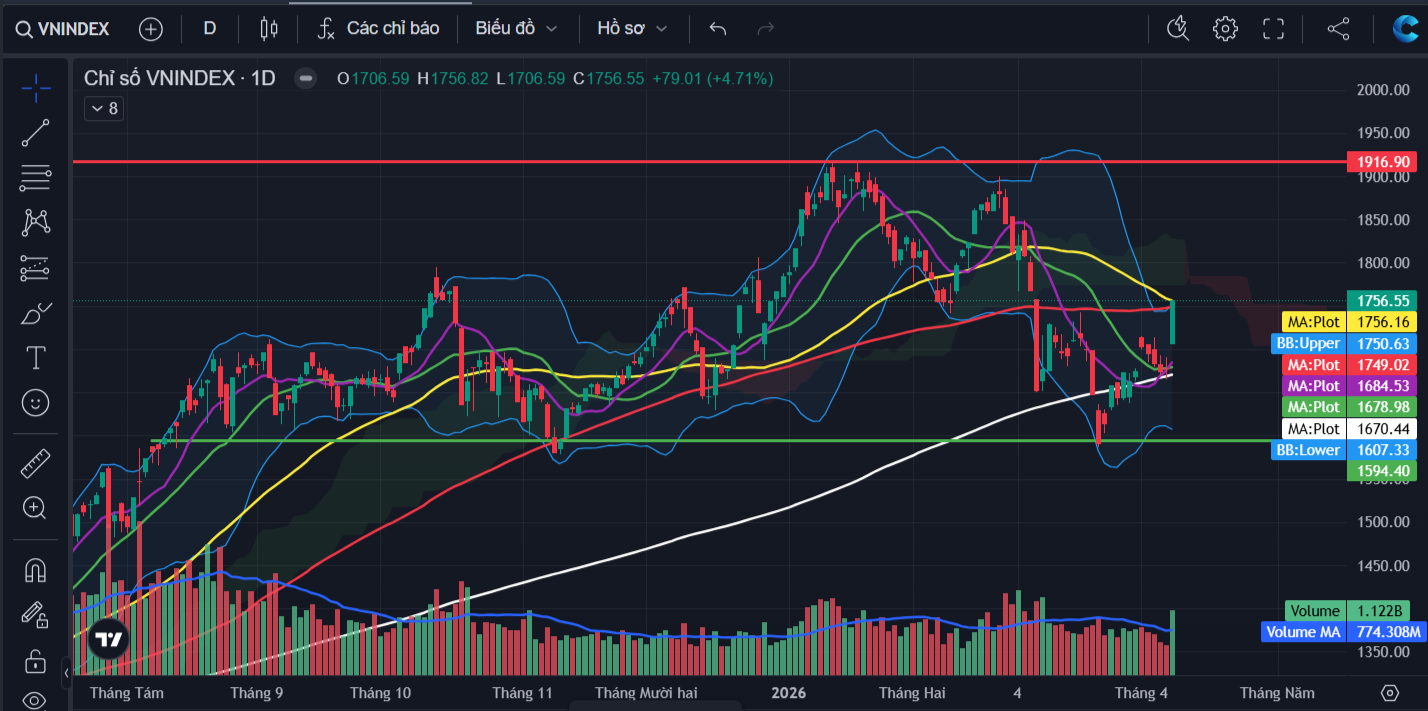Select the crosshair cursor tool
The image size is (1428, 711).
(x=36, y=88)
